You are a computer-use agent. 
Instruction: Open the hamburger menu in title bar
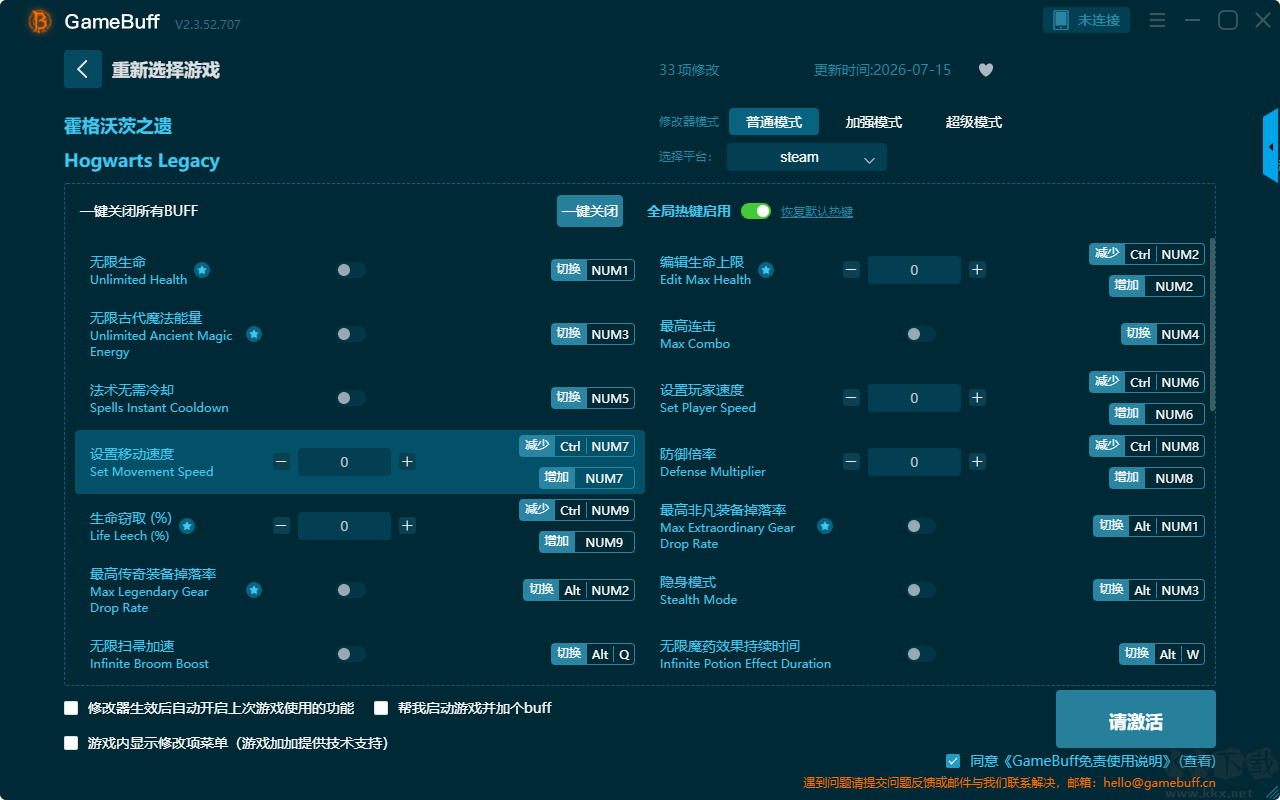(x=1157, y=20)
